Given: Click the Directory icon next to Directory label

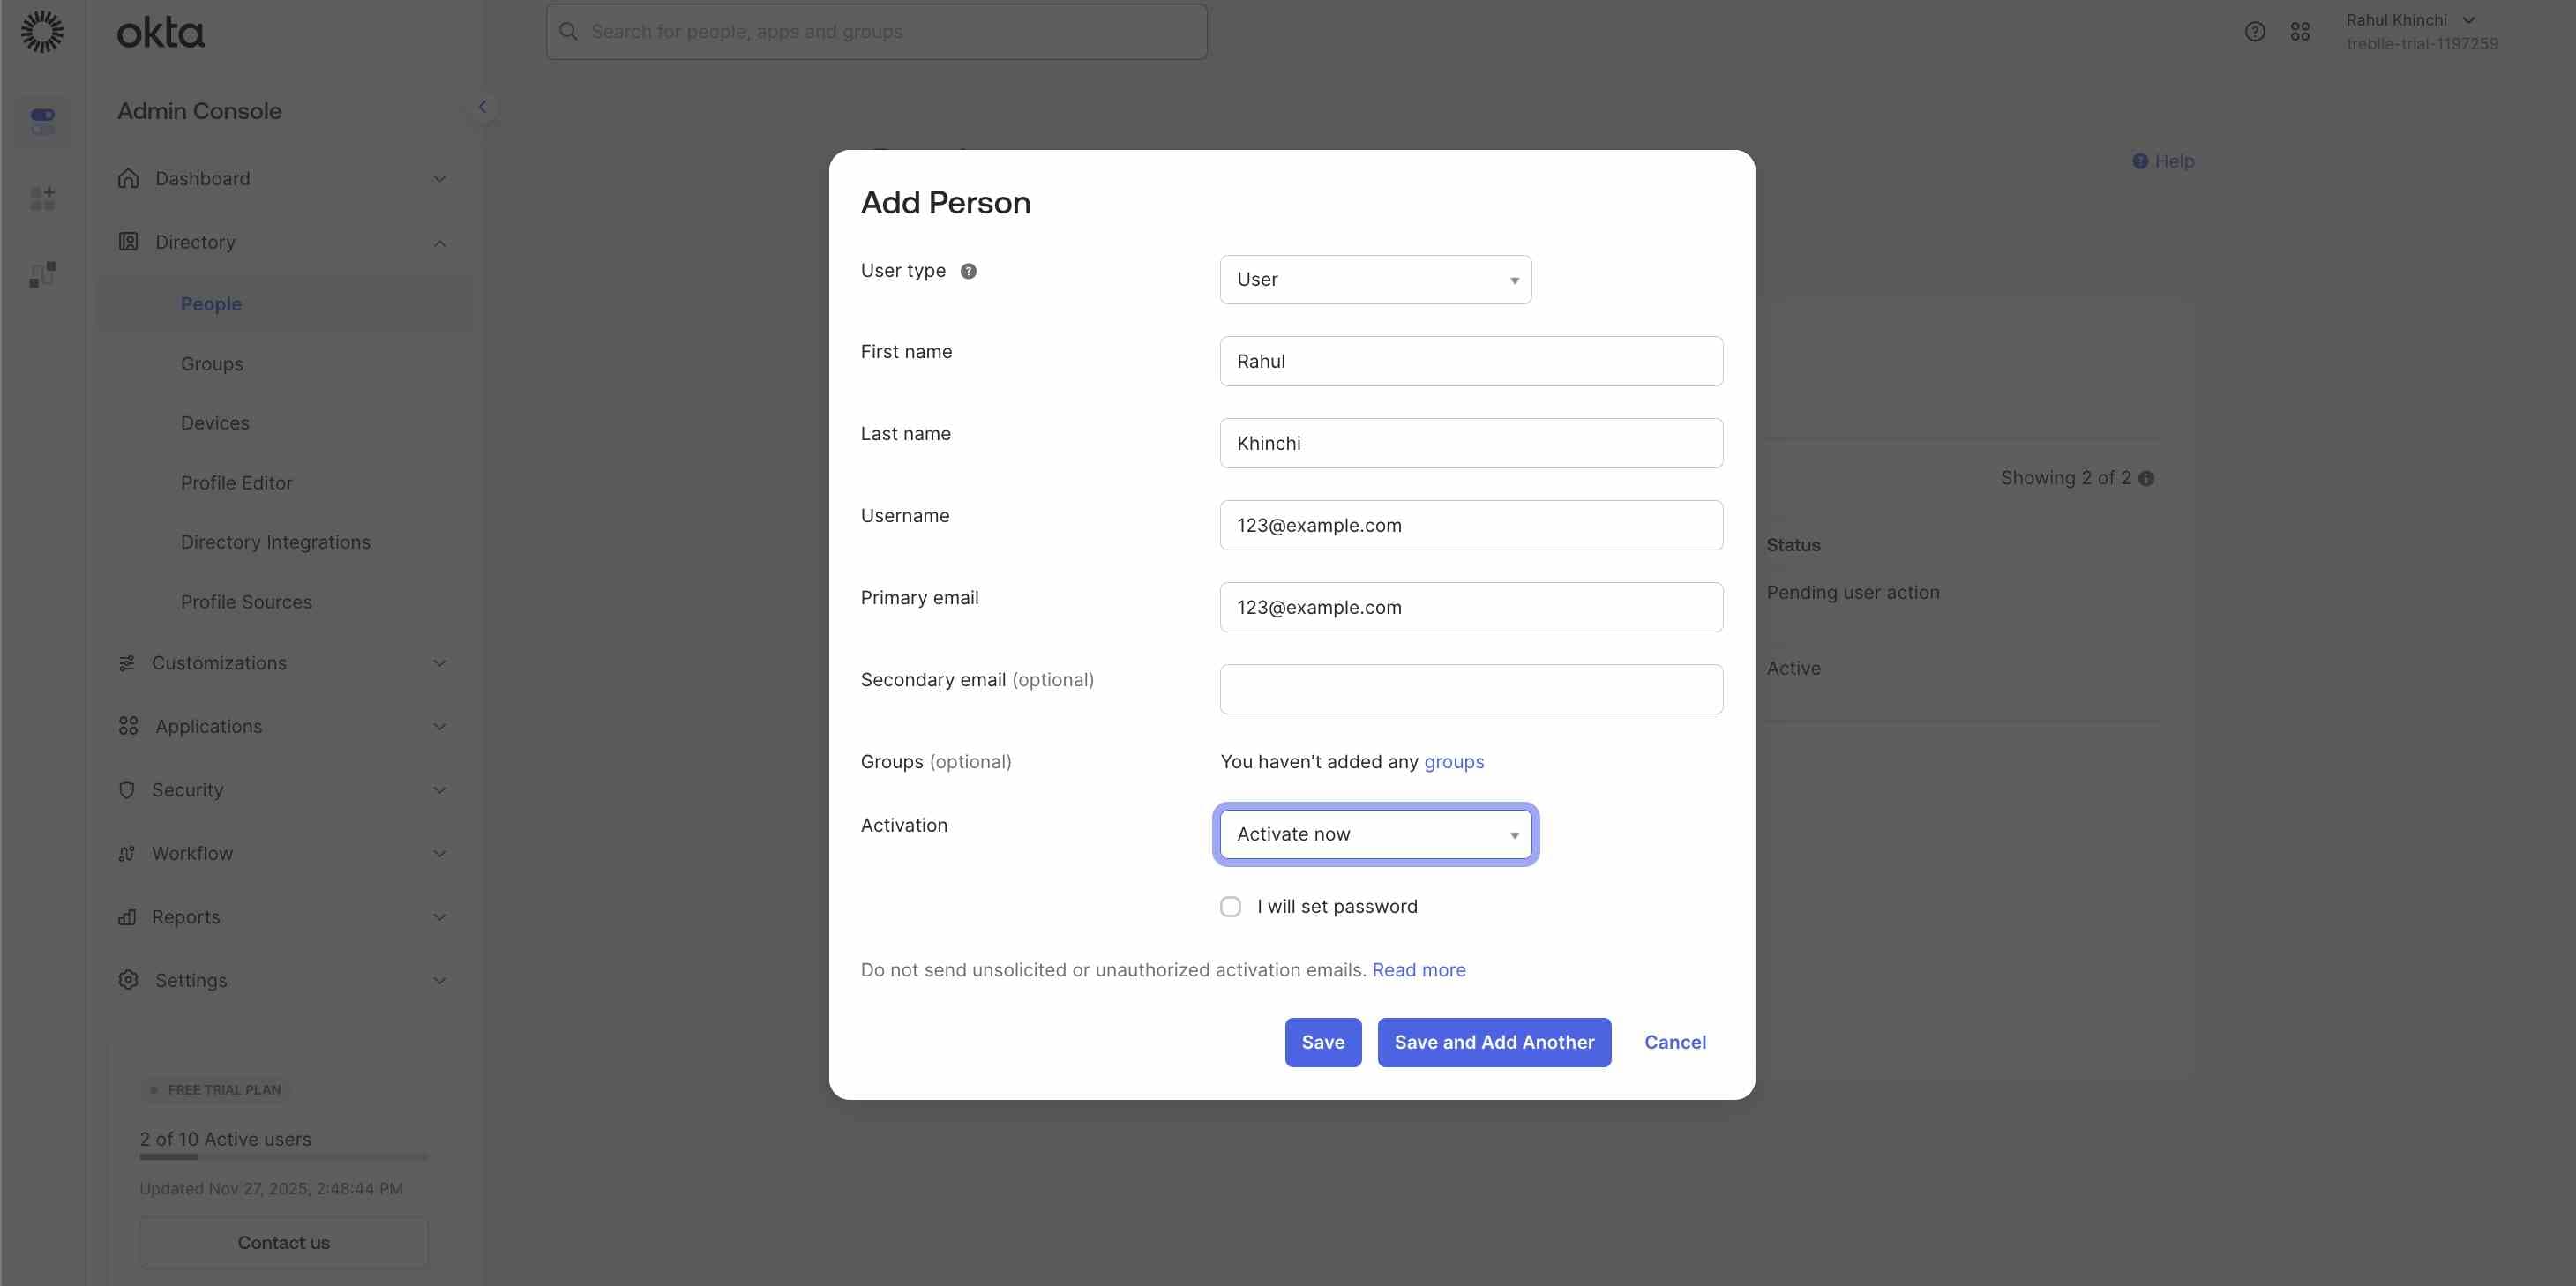Looking at the screenshot, I should (128, 242).
